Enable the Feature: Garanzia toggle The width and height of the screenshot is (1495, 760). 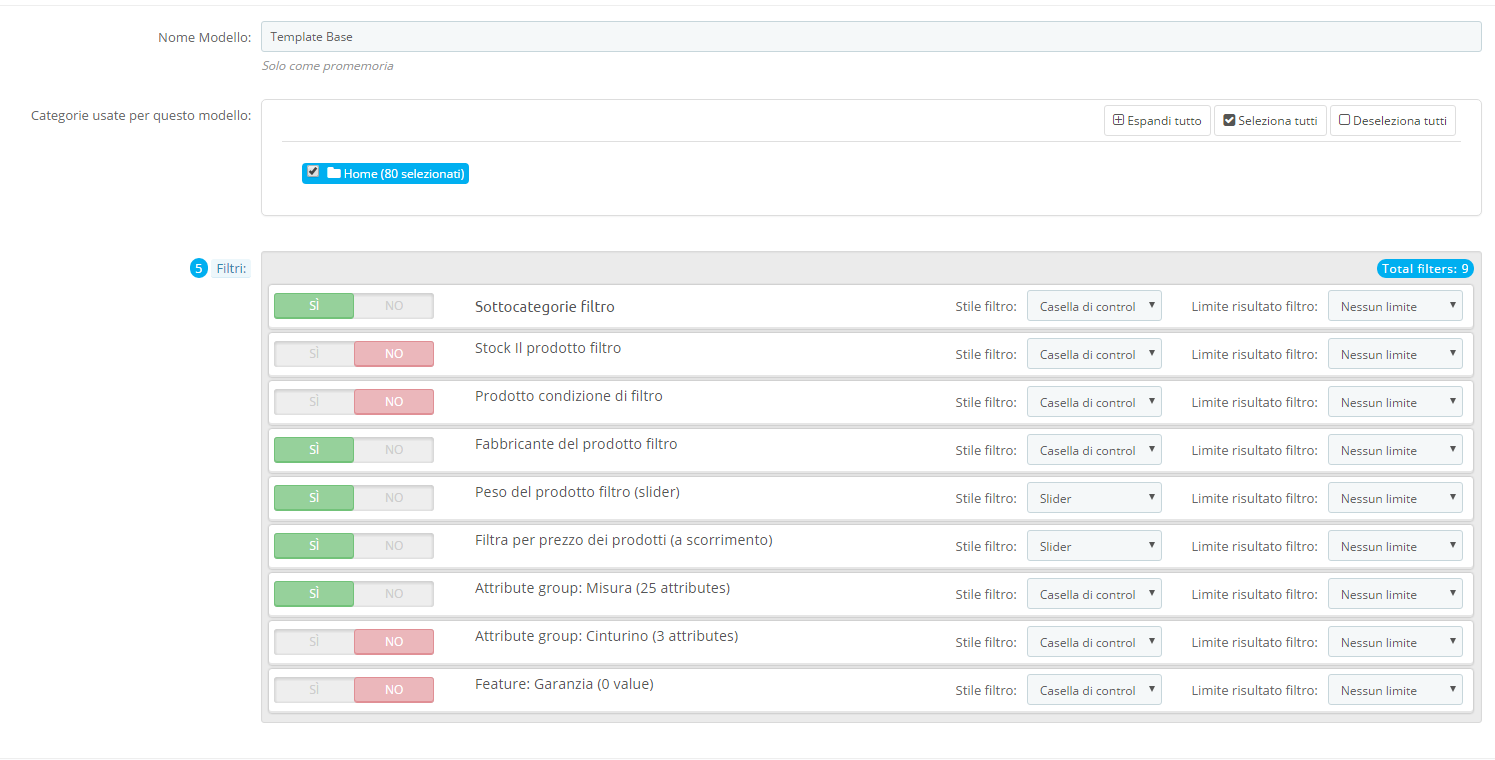pyautogui.click(x=313, y=689)
